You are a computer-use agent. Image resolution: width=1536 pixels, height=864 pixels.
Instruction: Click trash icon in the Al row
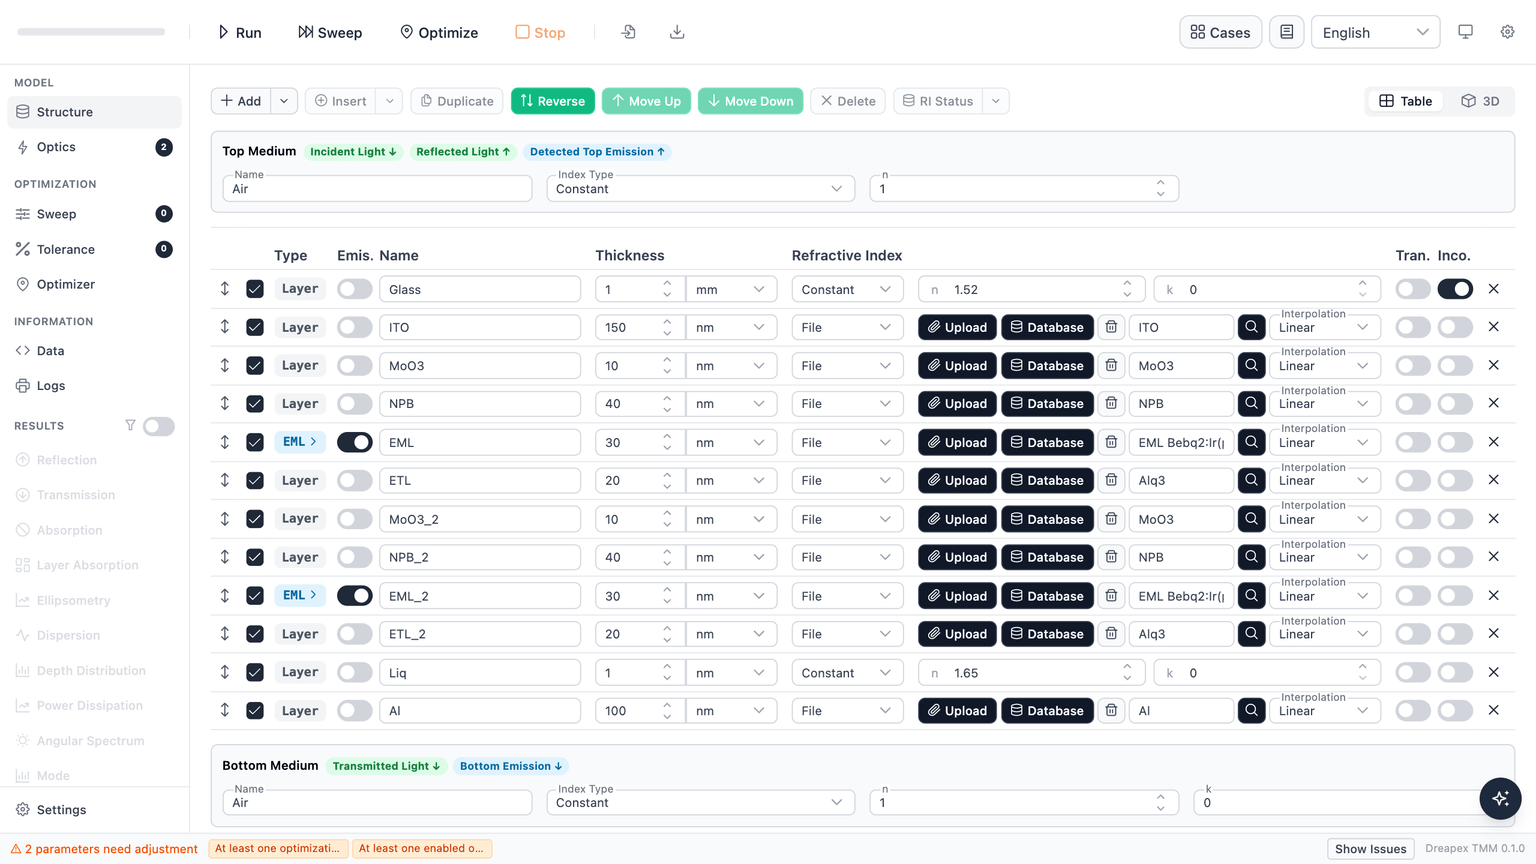tap(1111, 711)
